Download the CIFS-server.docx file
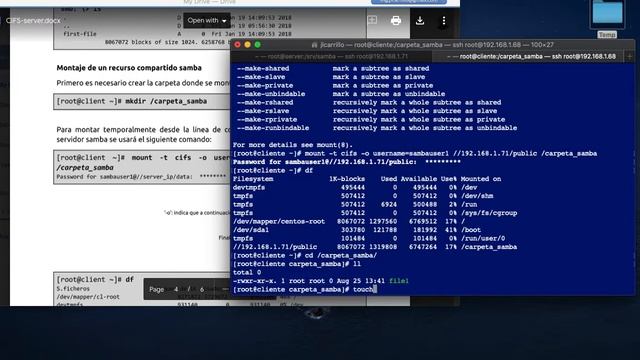 click(x=420, y=20)
